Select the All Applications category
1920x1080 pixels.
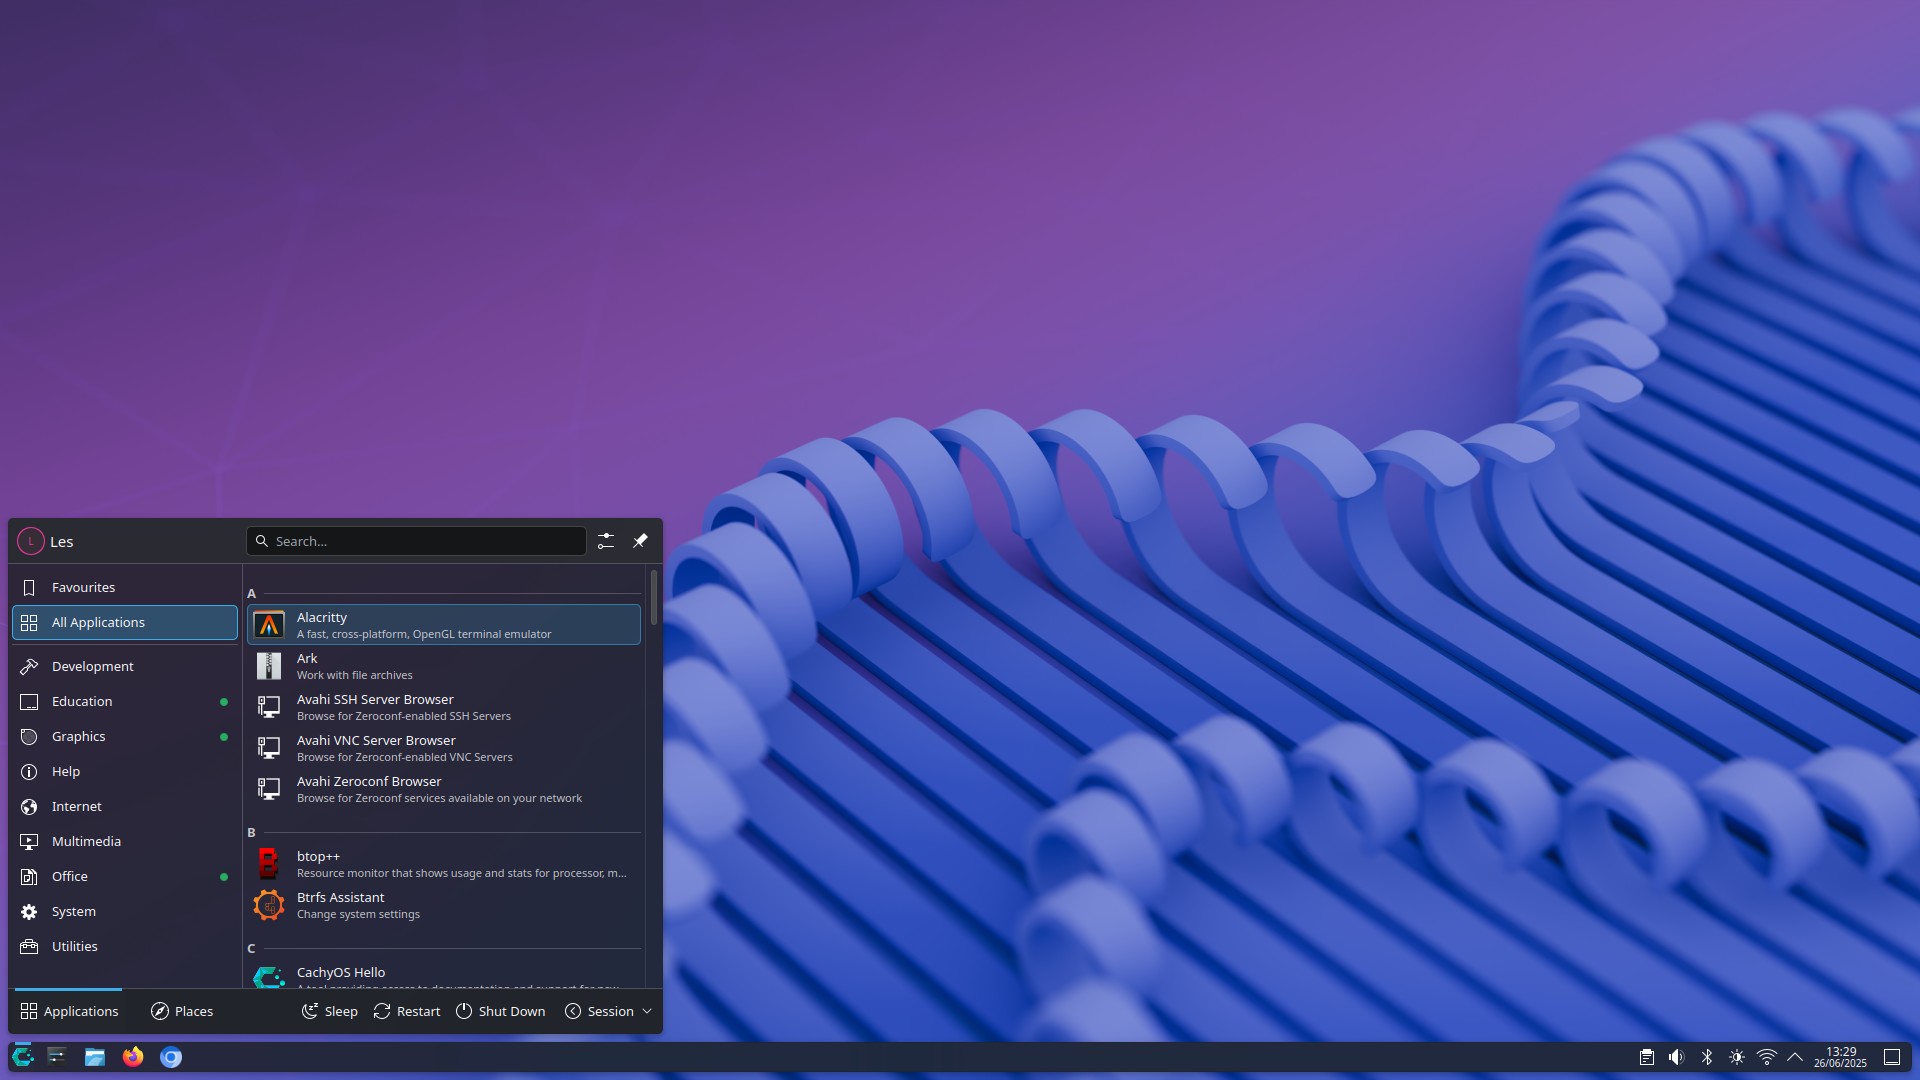pyautogui.click(x=125, y=622)
